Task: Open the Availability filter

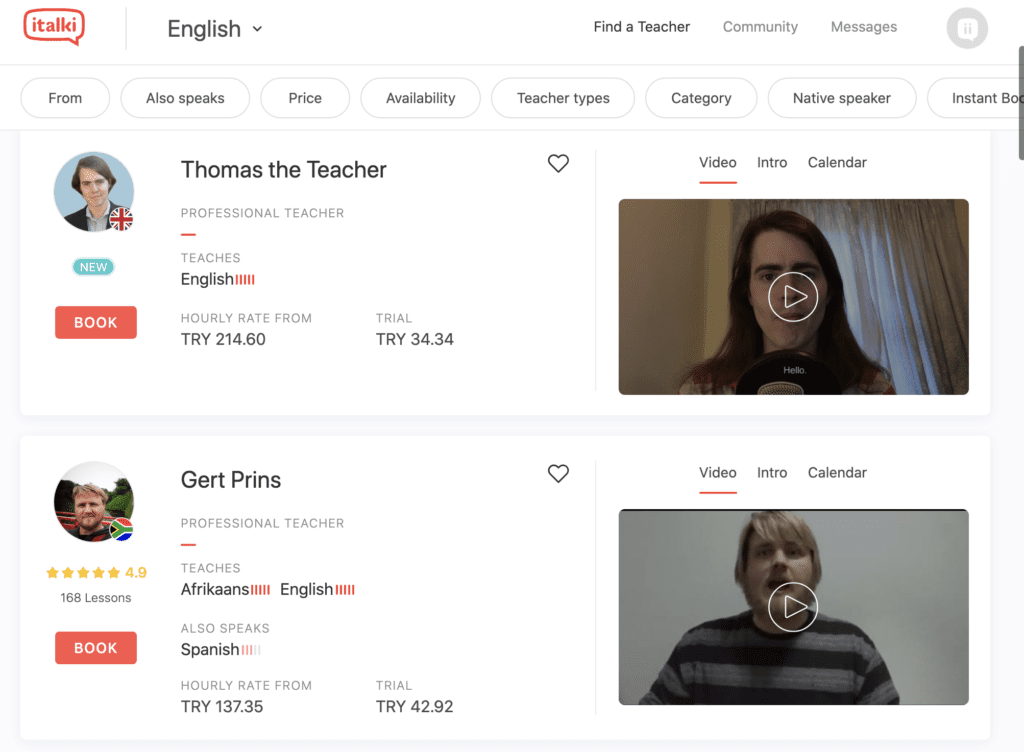Action: tap(420, 98)
